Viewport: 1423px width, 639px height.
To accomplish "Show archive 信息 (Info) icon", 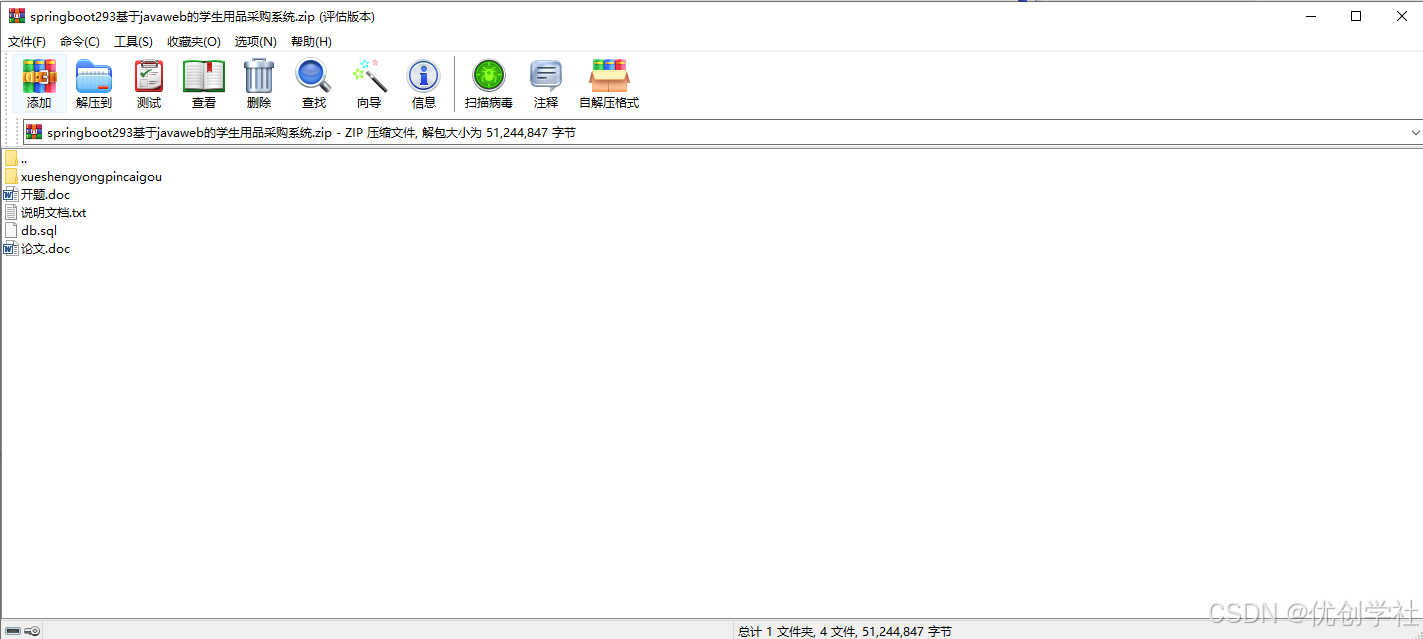I will tap(424, 76).
